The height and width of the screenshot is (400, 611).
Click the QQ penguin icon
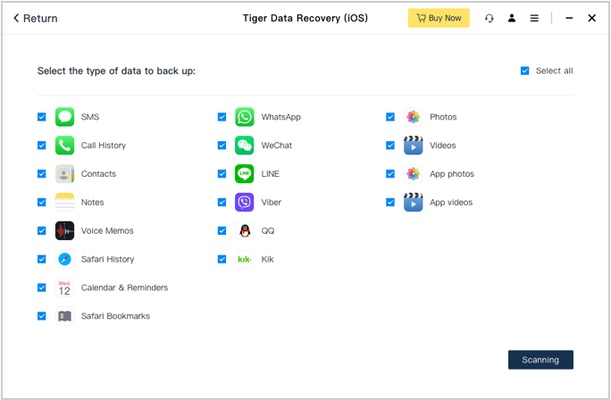point(244,231)
